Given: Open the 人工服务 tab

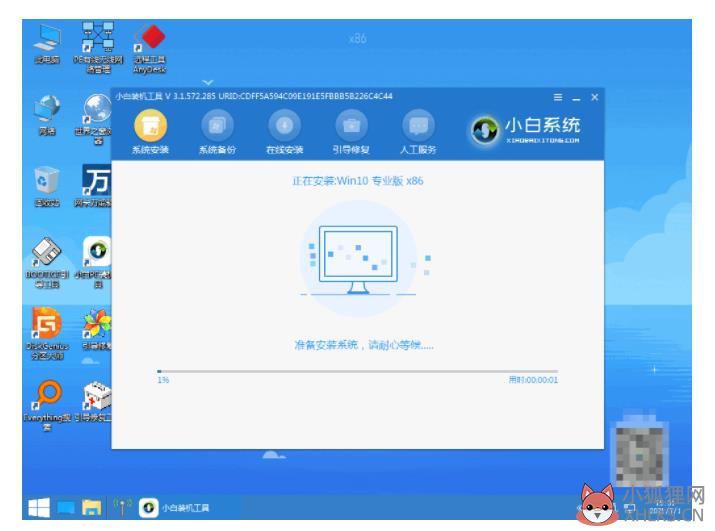Looking at the screenshot, I should [418, 132].
